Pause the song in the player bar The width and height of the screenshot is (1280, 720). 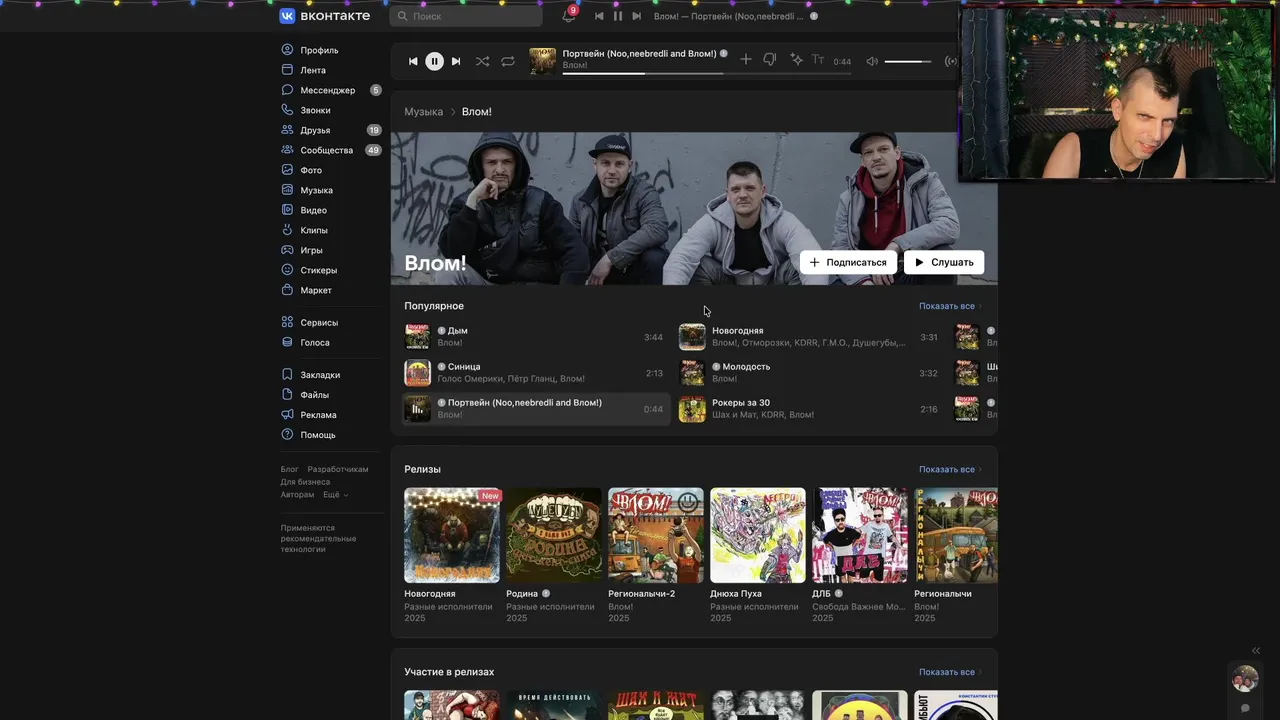pos(434,61)
